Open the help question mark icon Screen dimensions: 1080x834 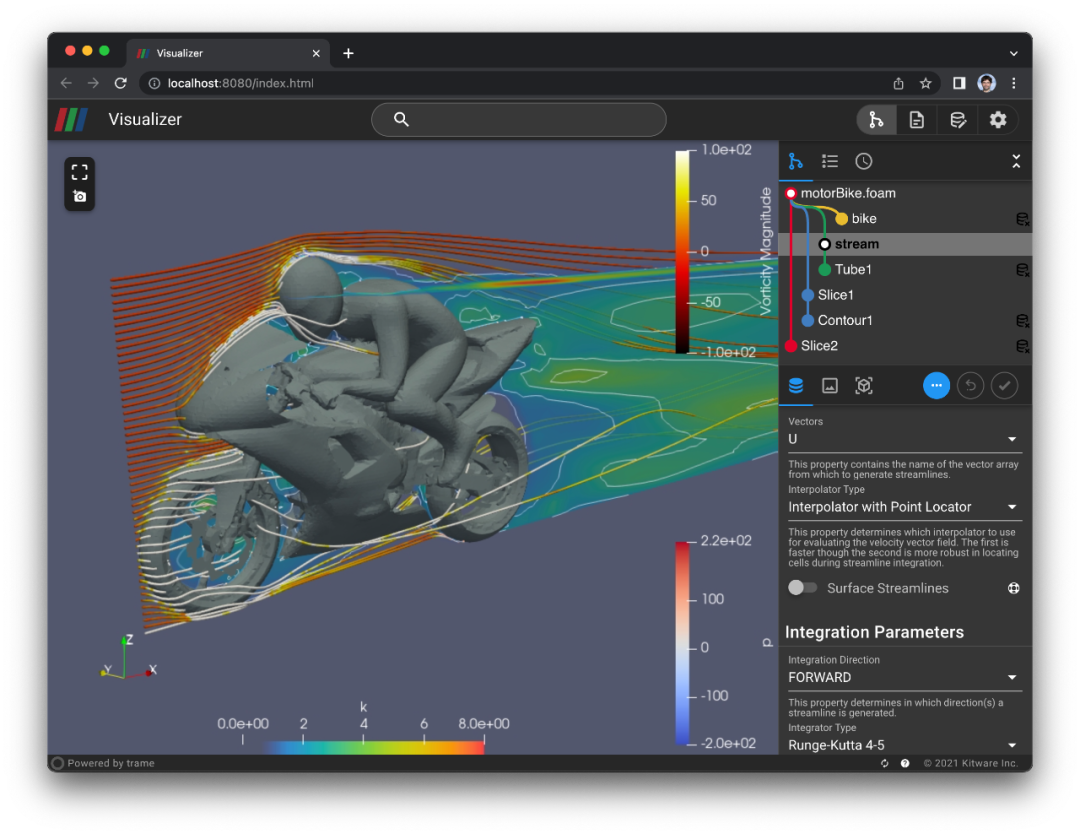click(x=905, y=763)
